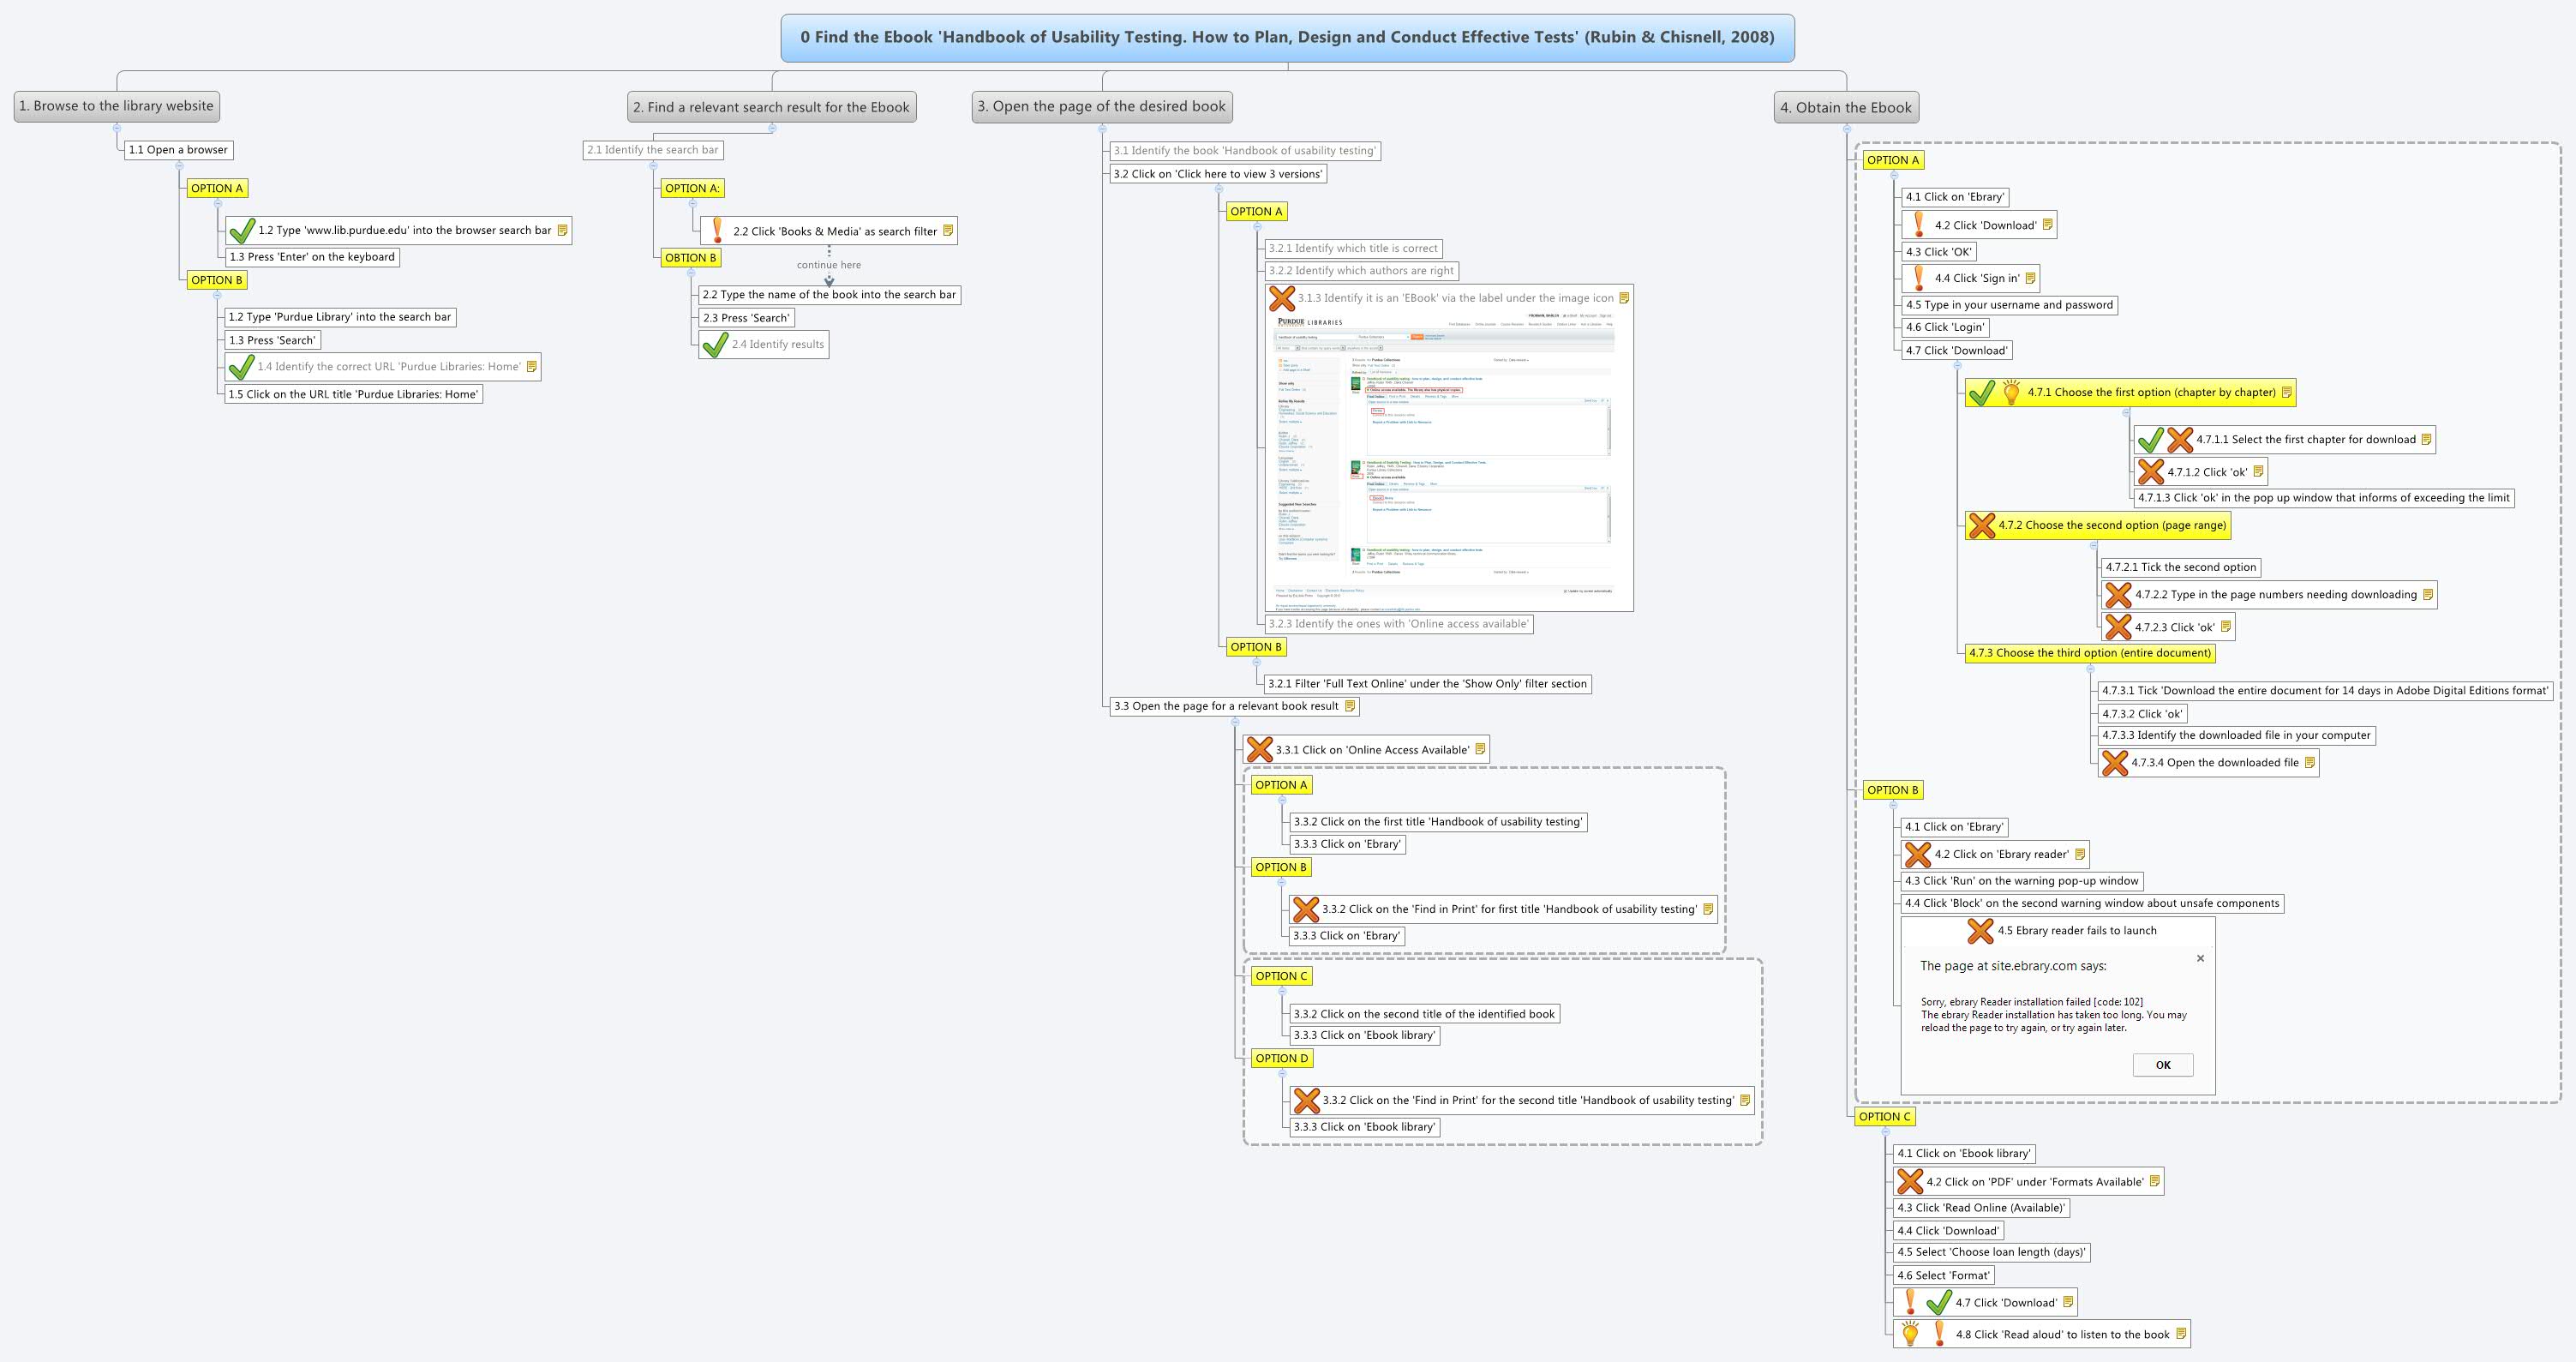
Task: Select '3. Open the page of the desired book'
Action: [x=1102, y=106]
